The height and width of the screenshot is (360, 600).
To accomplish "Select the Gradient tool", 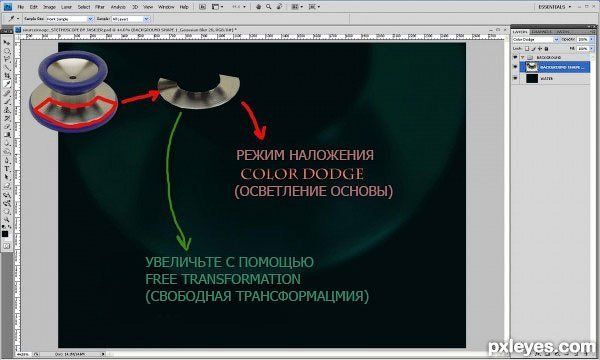I will 7,135.
